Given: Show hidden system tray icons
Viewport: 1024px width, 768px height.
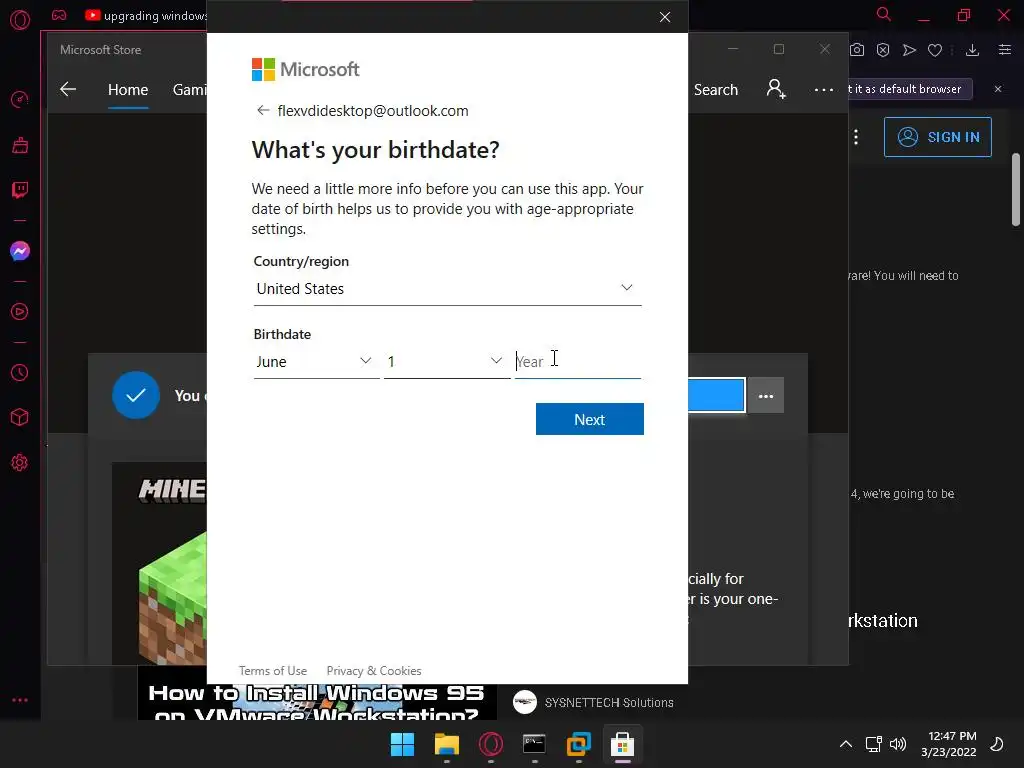Looking at the screenshot, I should [x=846, y=744].
